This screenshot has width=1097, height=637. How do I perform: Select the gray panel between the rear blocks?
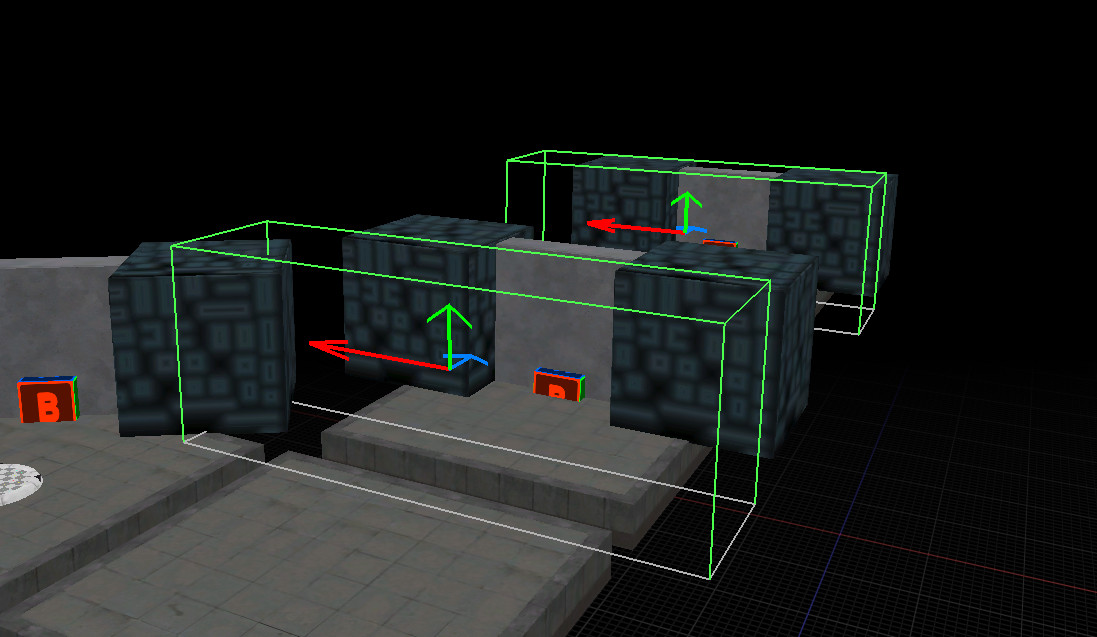[724, 203]
